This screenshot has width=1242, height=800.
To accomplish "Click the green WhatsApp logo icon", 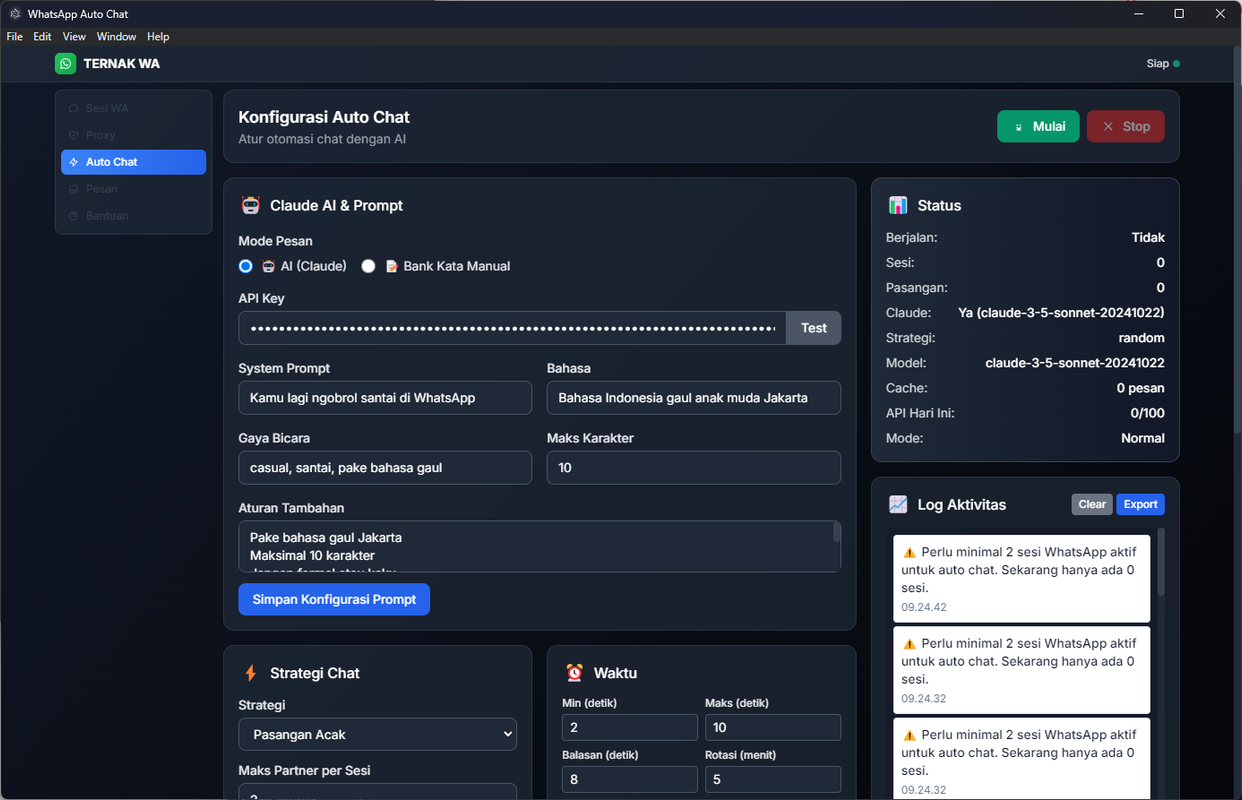I will [x=65, y=63].
